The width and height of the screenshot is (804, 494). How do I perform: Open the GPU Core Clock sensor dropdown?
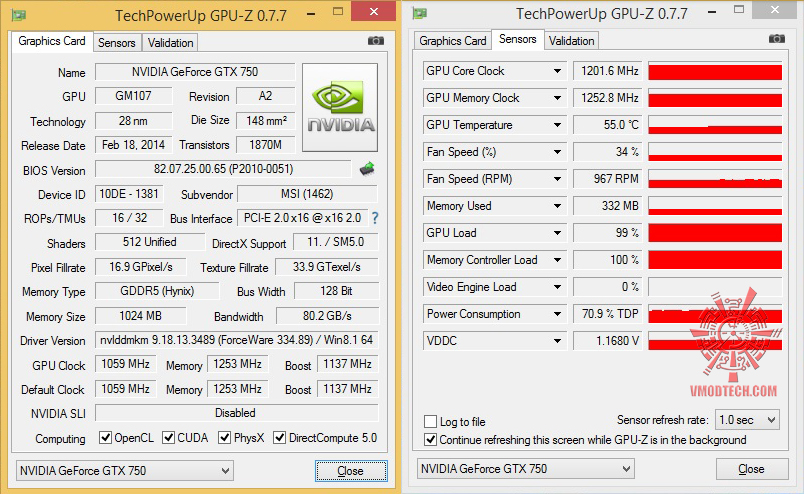click(x=558, y=71)
